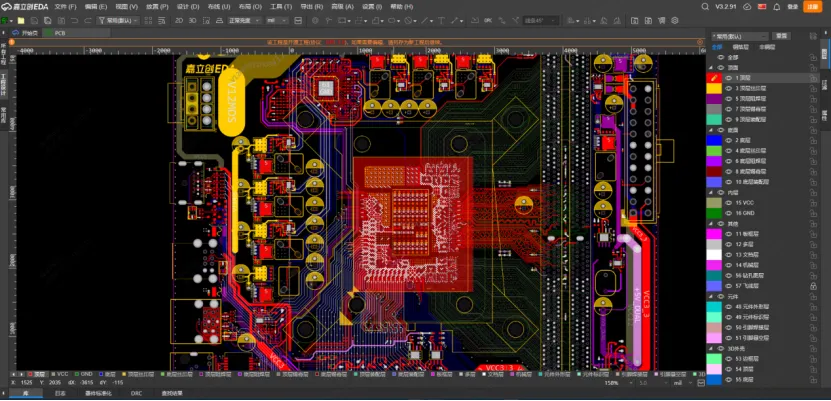The width and height of the screenshot is (831, 401).
Task: Click the undo arrow icon
Action: coord(75,21)
